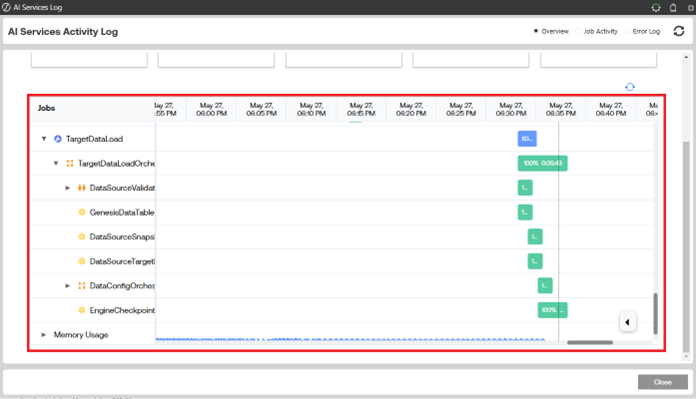Click the May 27, 08:05 PM time header
Image resolution: width=696 pixels, height=399 pixels.
(x=261, y=109)
